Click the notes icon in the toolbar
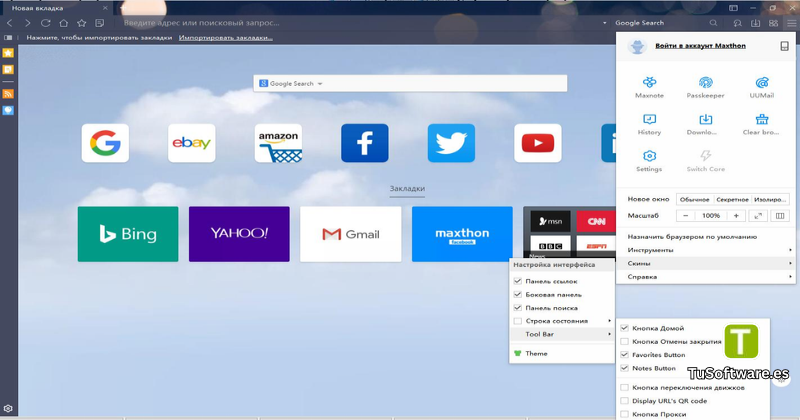 [x=99, y=23]
